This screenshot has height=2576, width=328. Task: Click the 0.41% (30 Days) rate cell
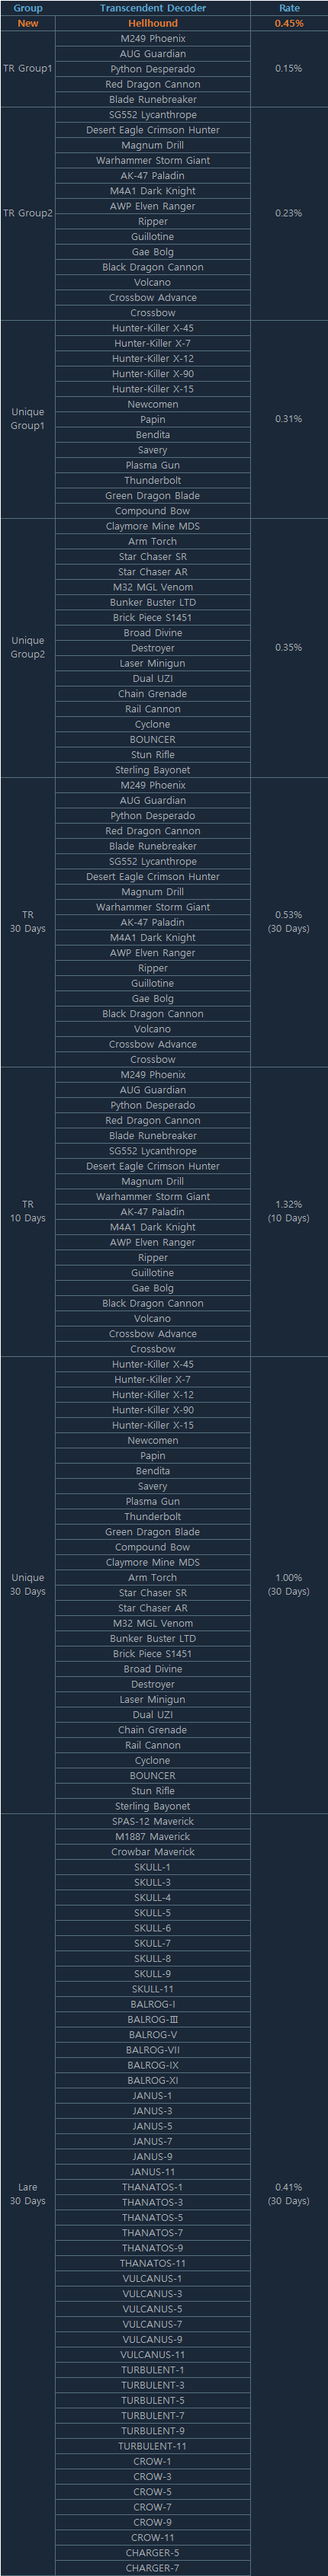pyautogui.click(x=289, y=2194)
